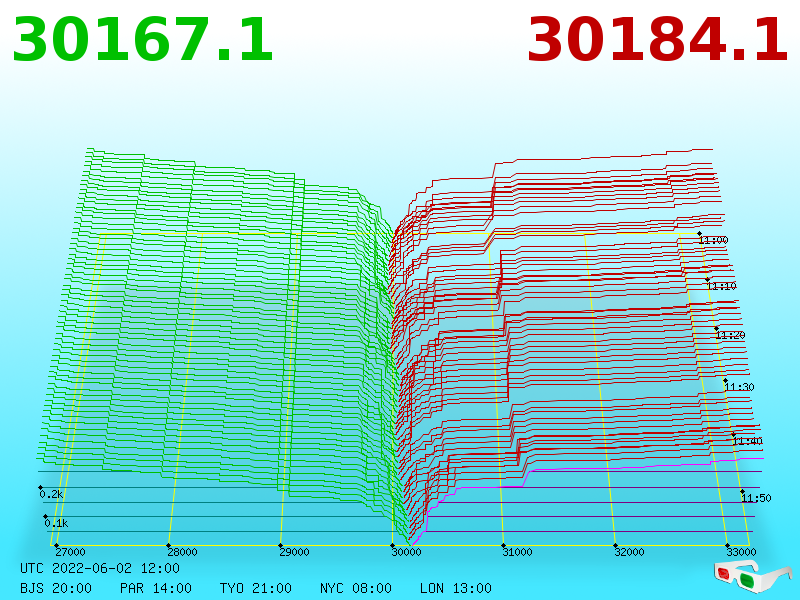
Task: Click the green bid price 30167.1
Action: tap(143, 40)
